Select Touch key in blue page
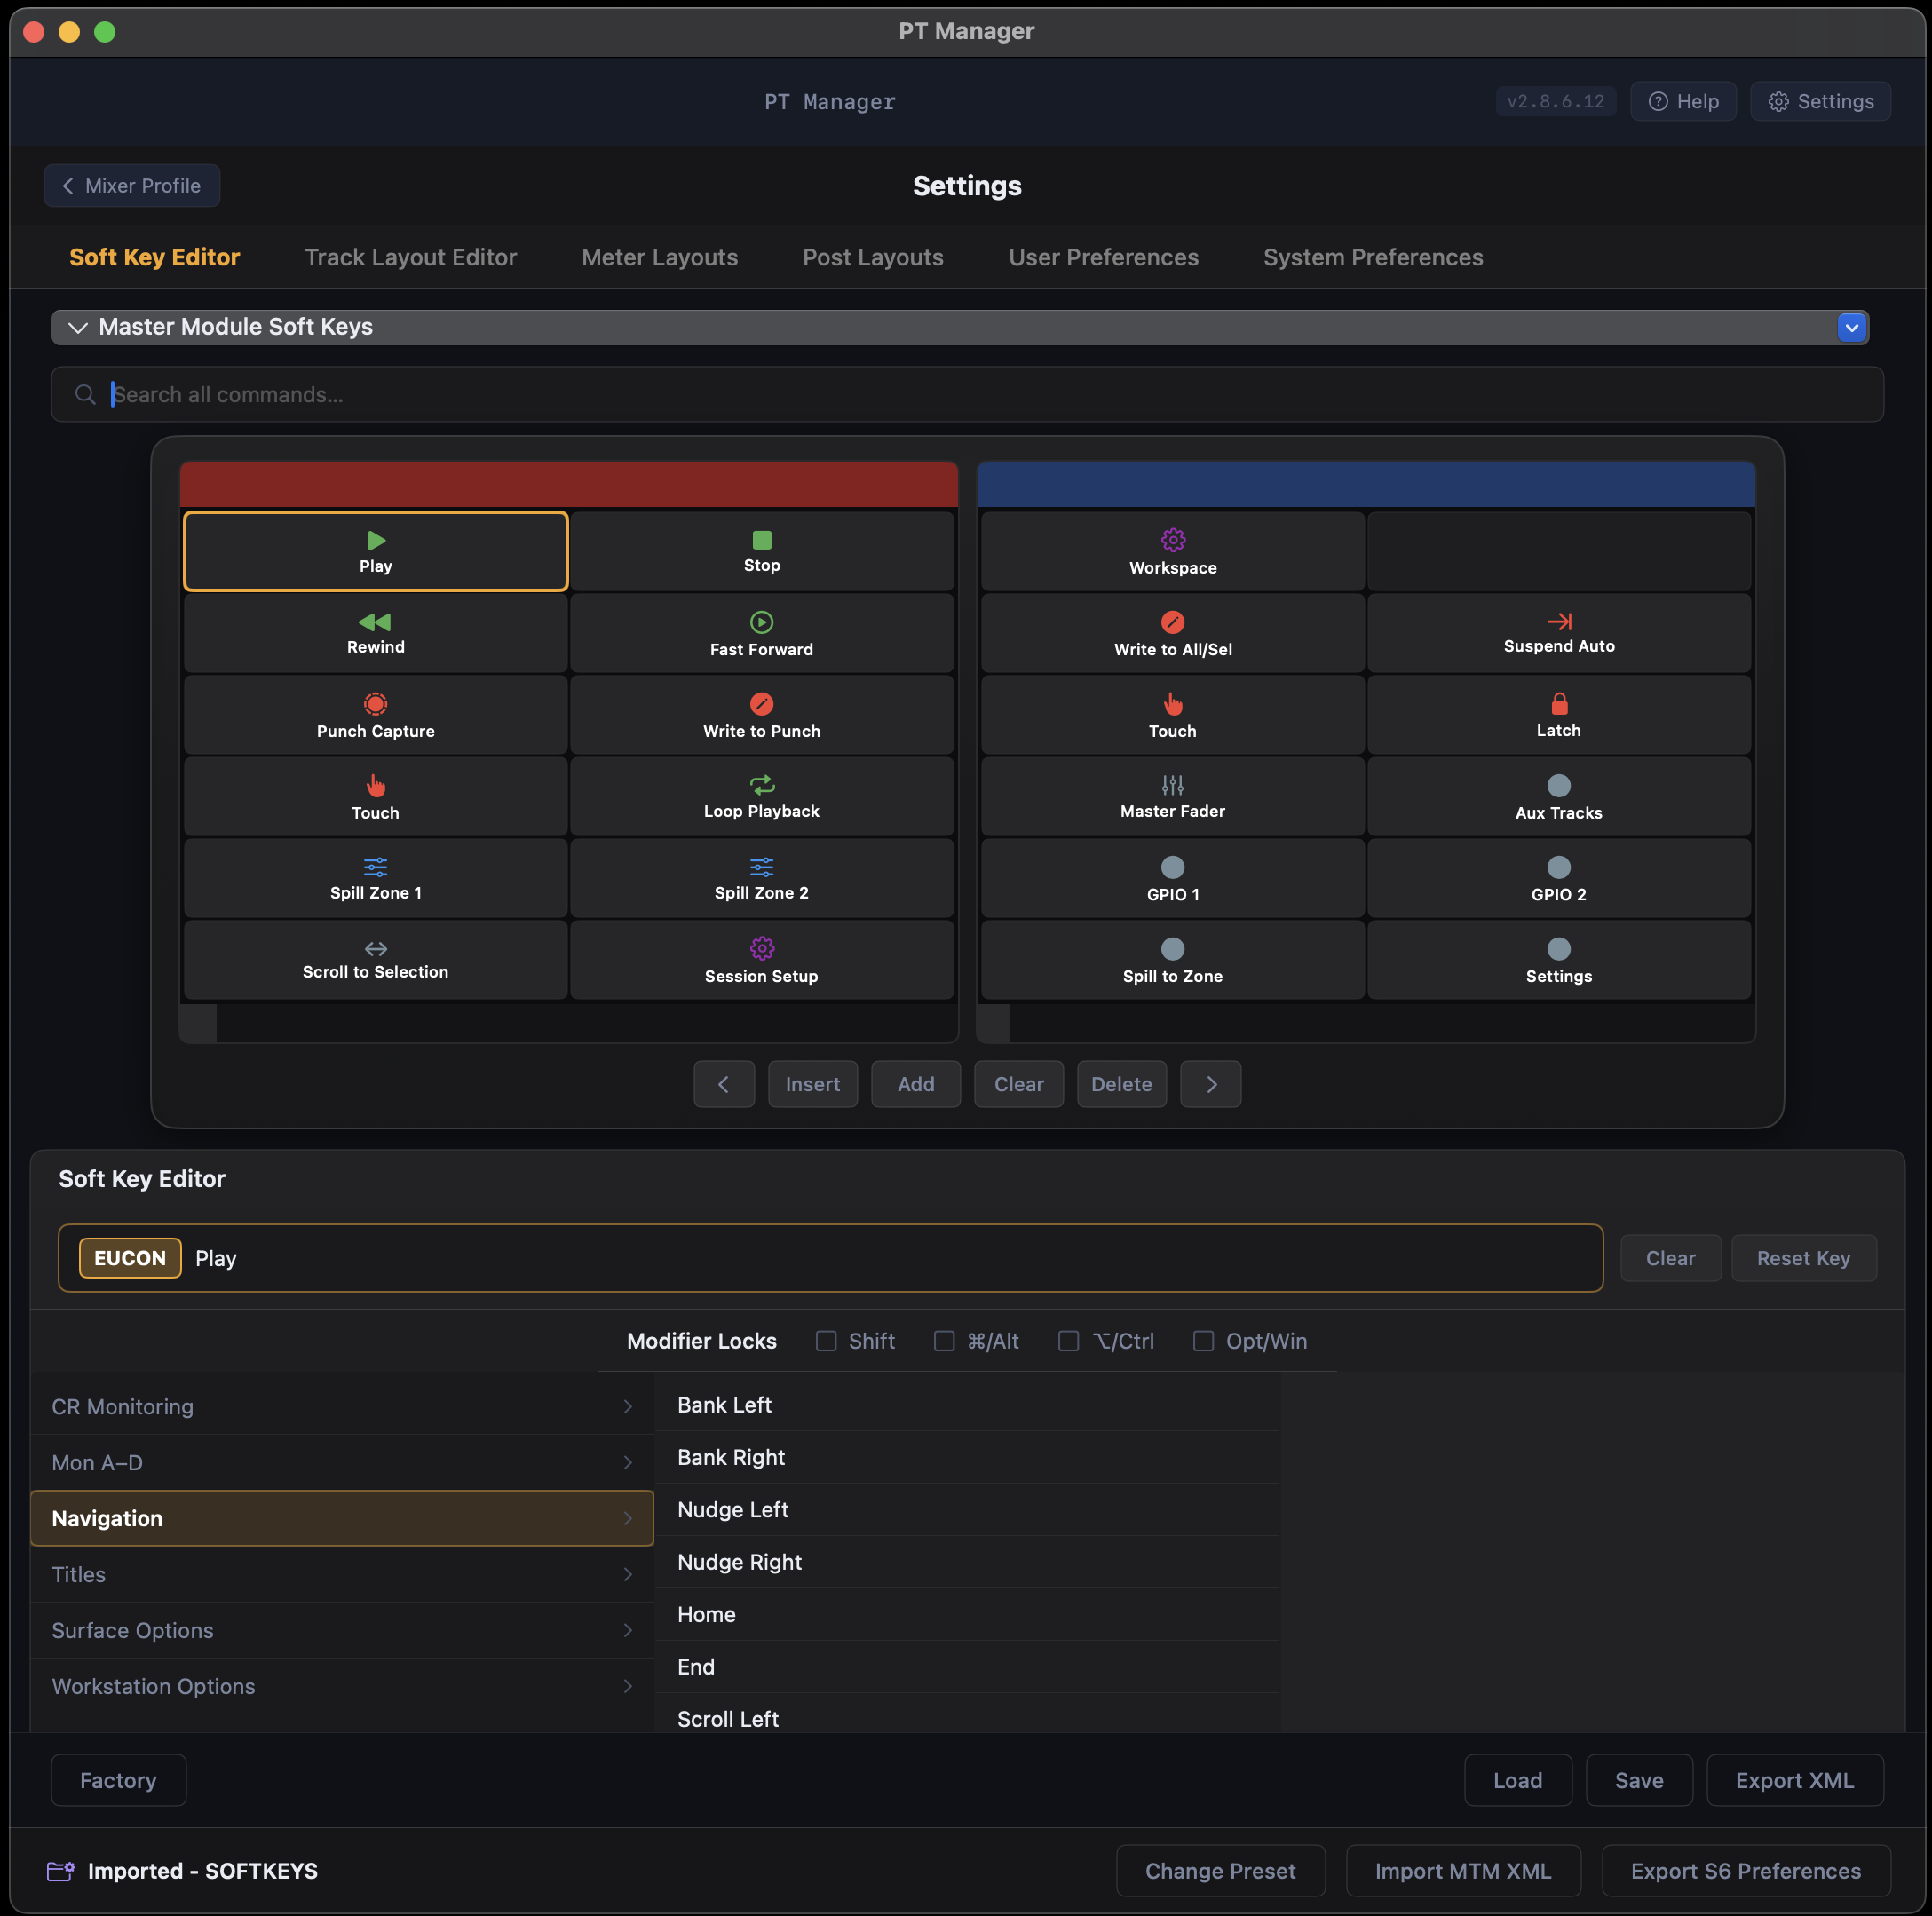 [x=1172, y=715]
